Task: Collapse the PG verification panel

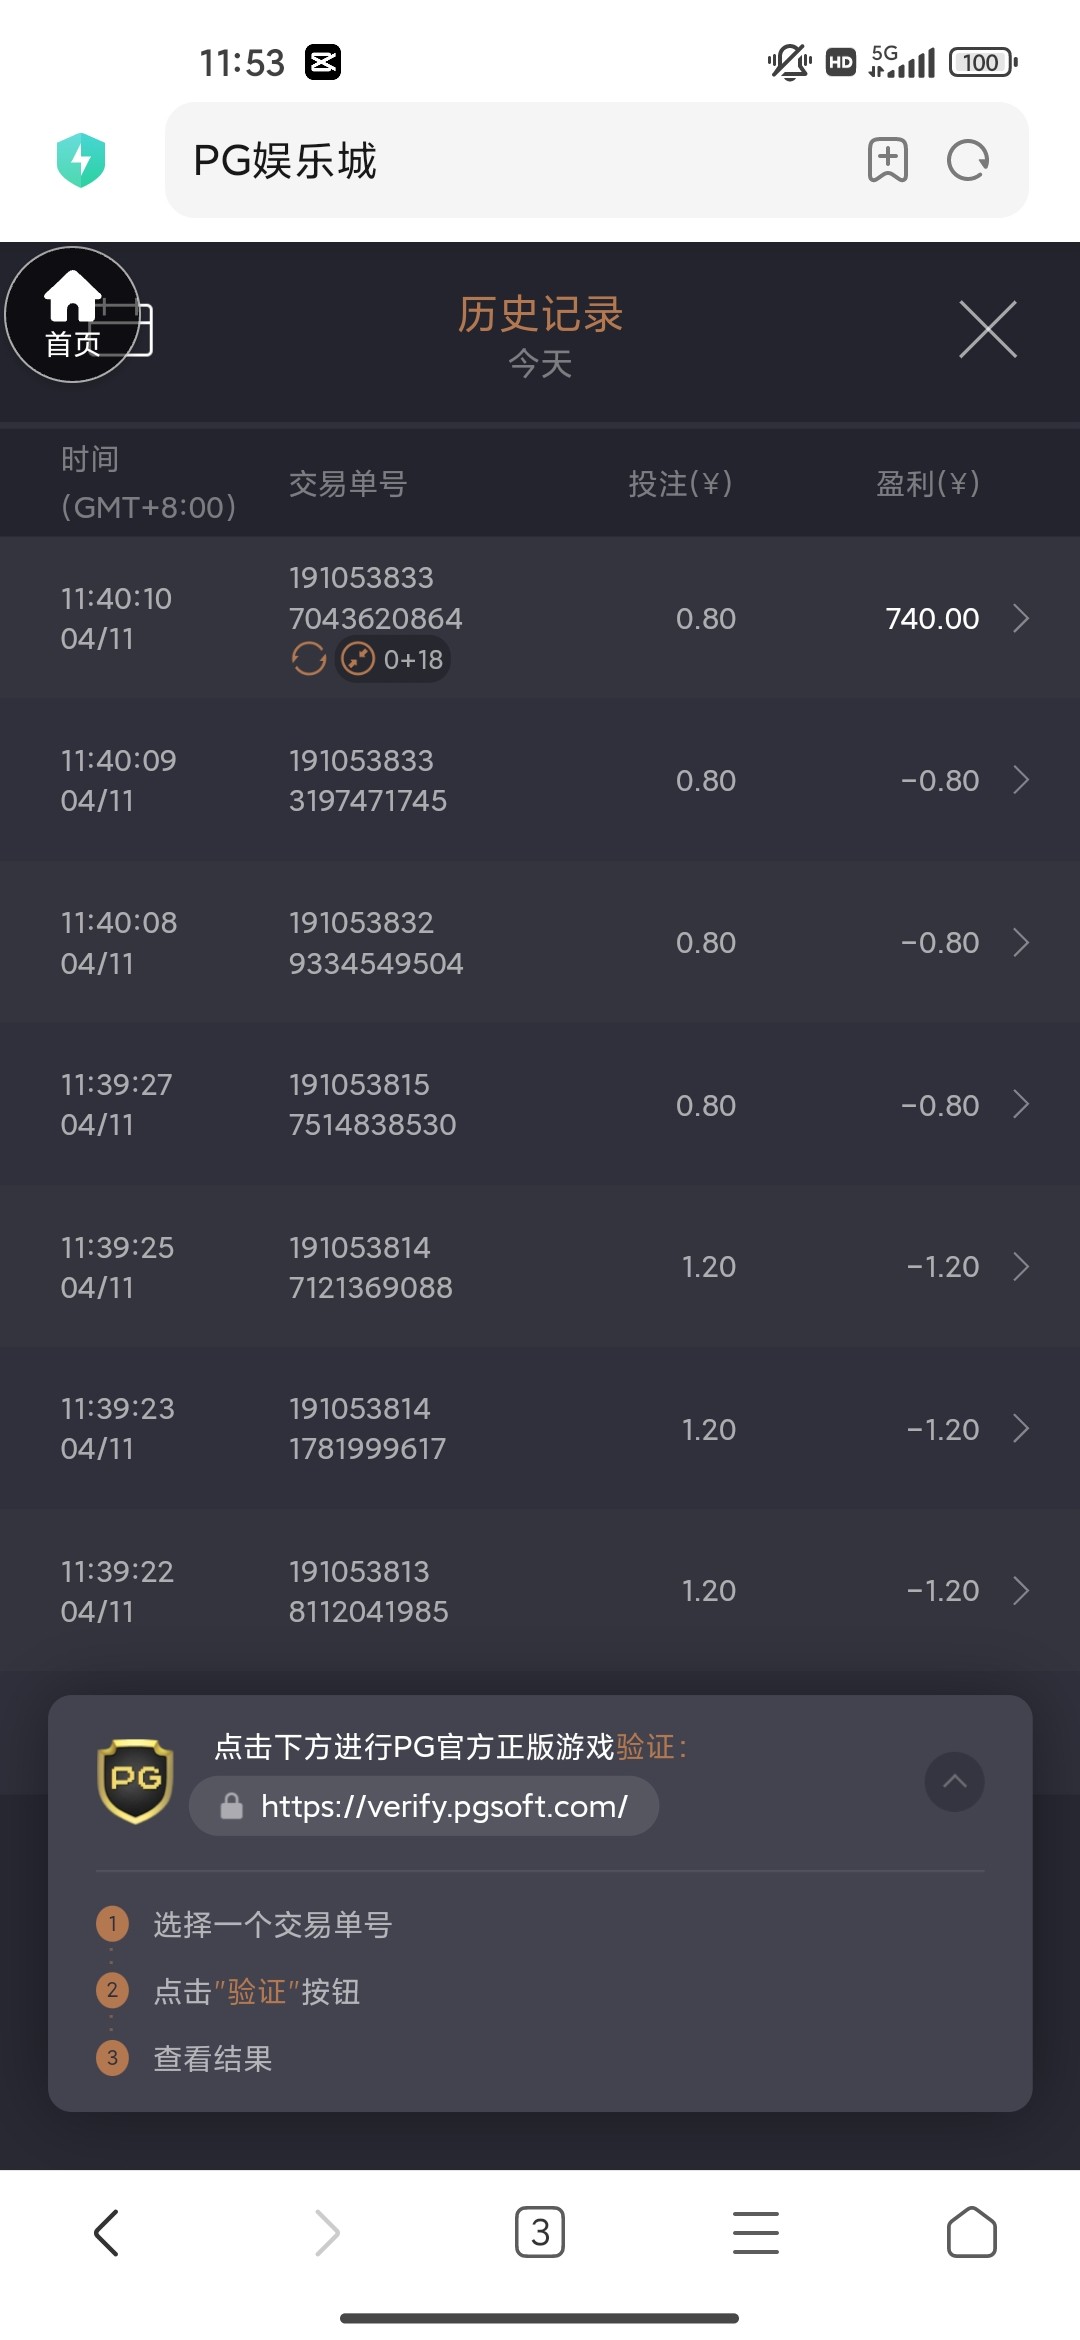Action: tap(954, 1781)
